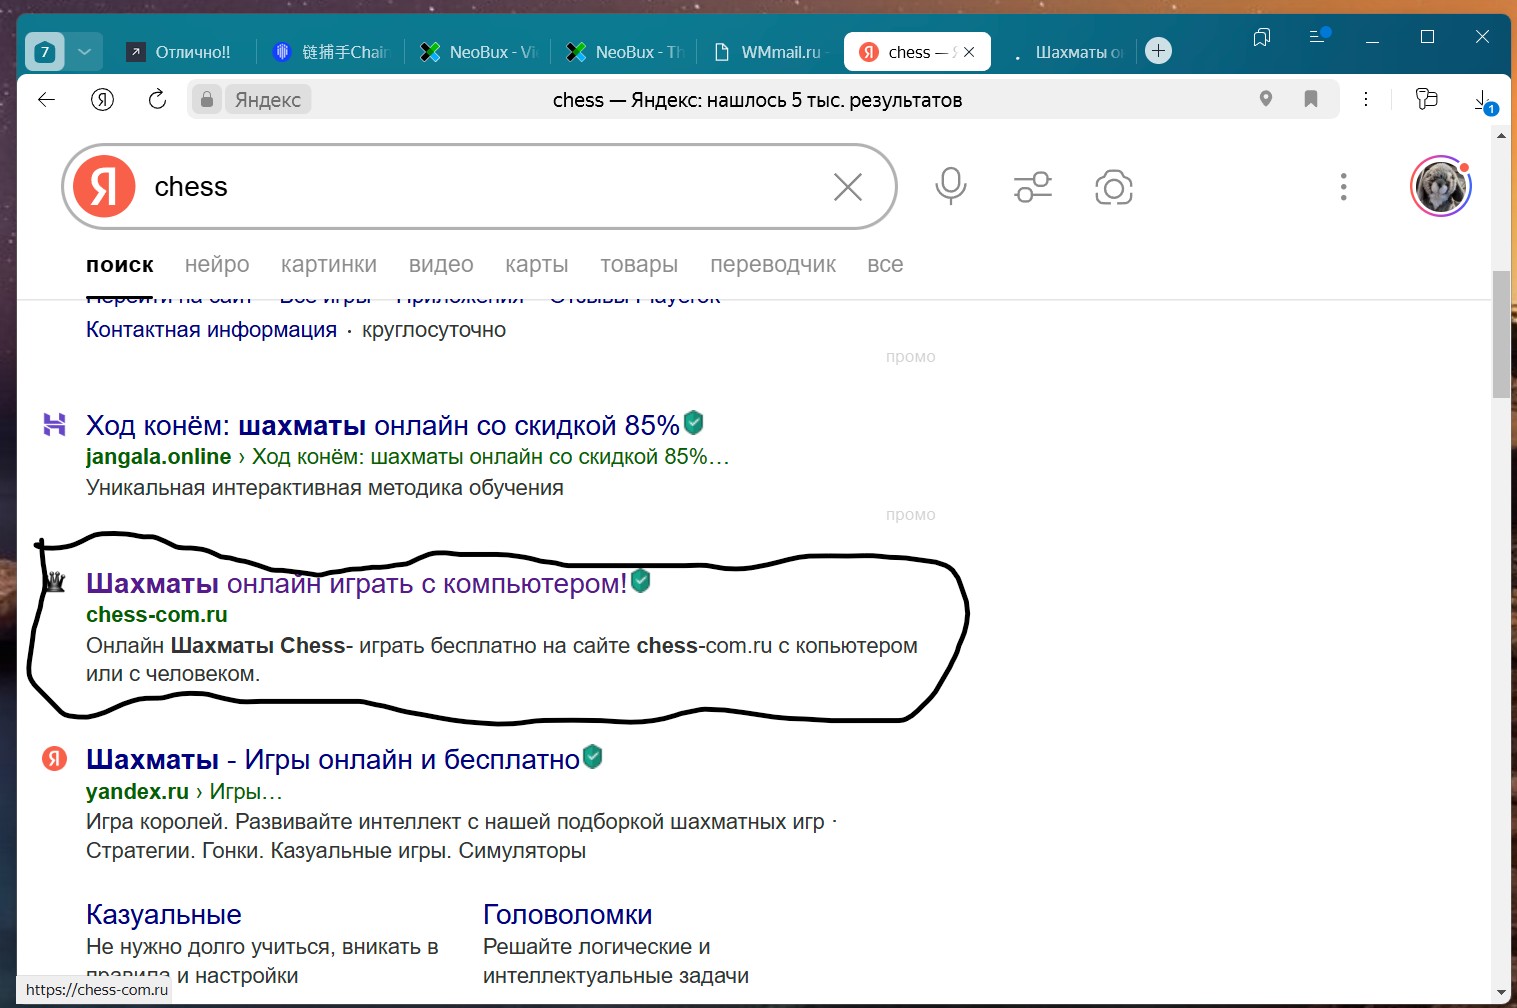1517x1008 pixels.
Task: Clear the search query with the X
Action: (x=848, y=187)
